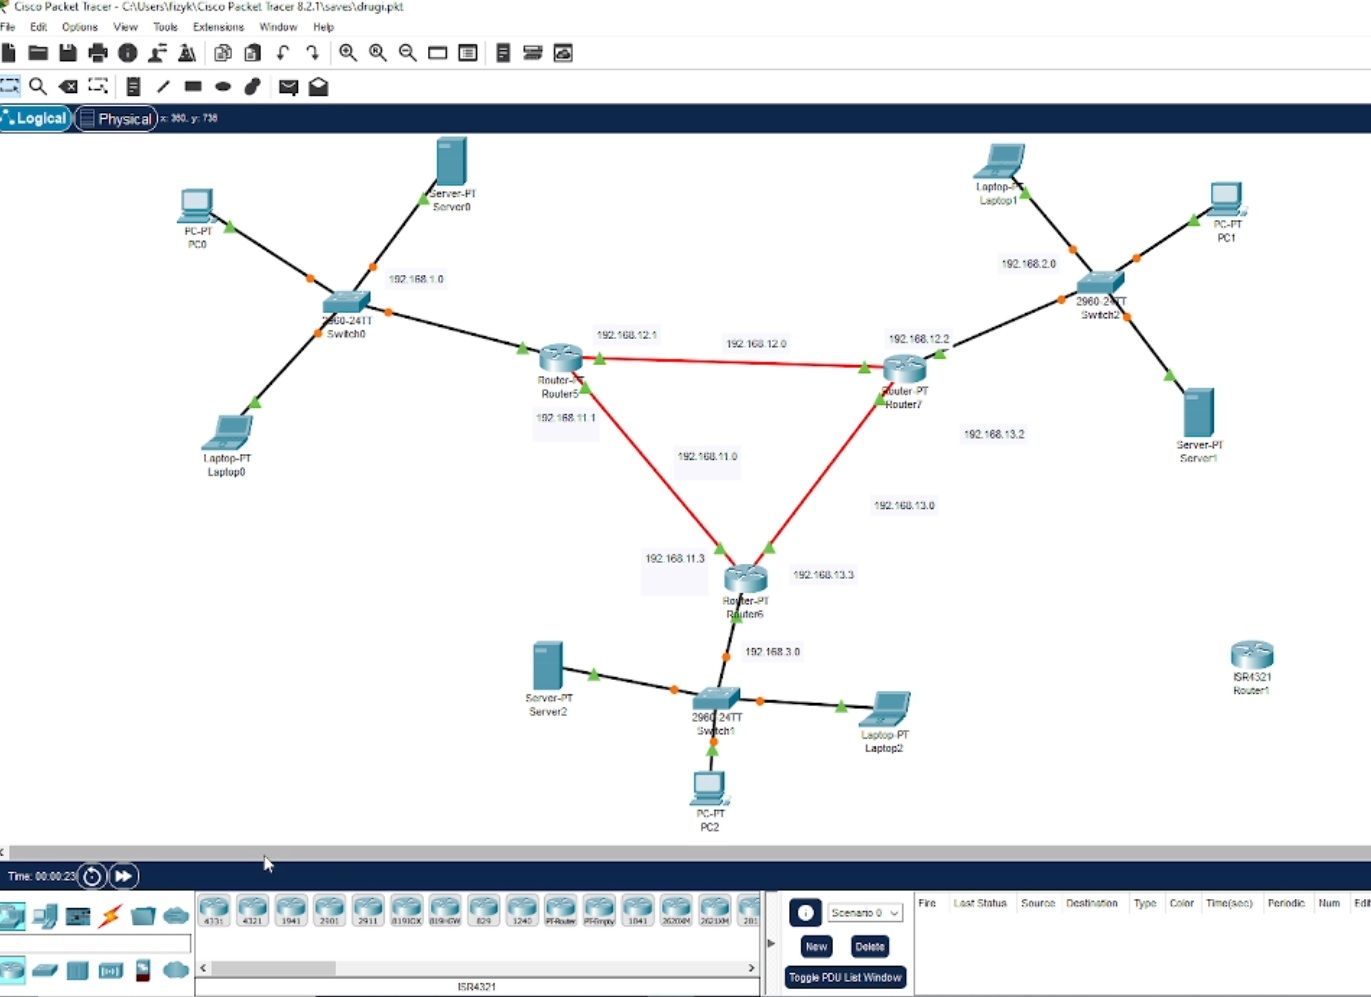Power cycle devices via the reset time button
The width and height of the screenshot is (1371, 997).
point(92,876)
